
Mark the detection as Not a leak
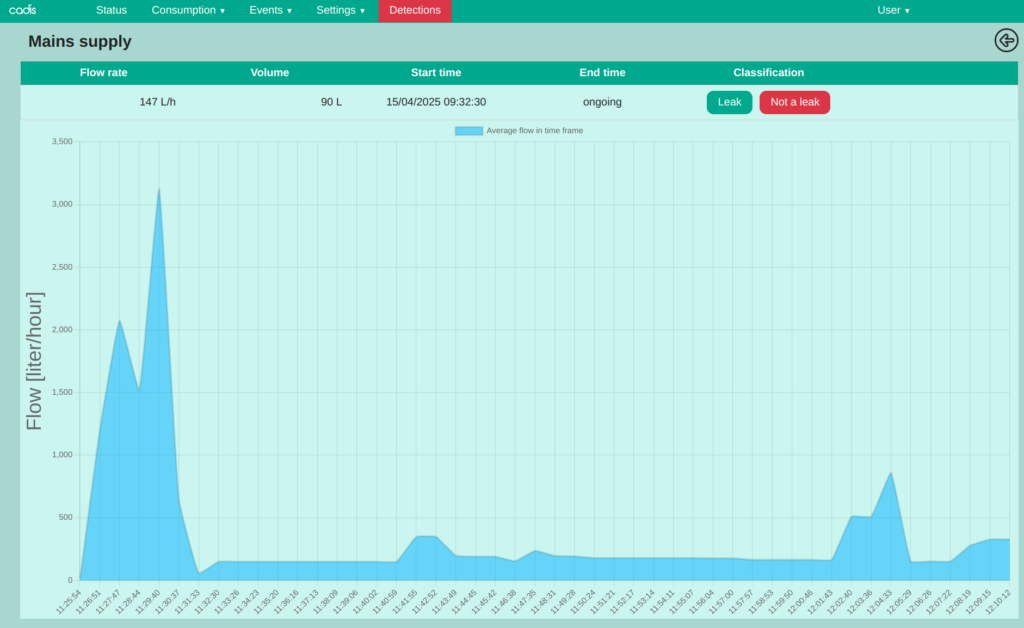point(794,101)
